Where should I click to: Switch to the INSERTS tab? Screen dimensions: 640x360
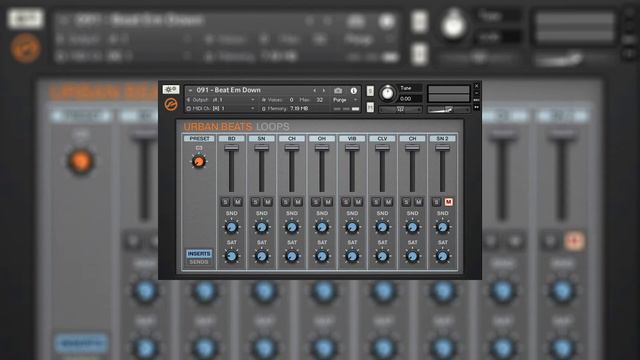click(x=199, y=253)
